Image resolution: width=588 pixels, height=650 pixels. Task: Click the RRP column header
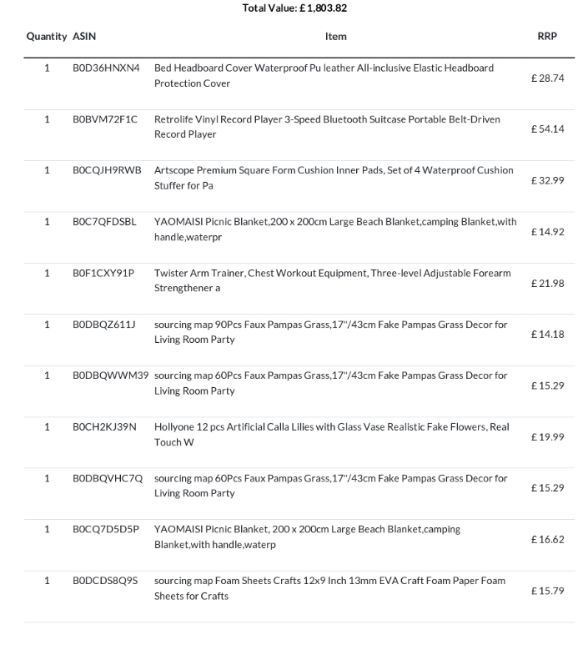tap(547, 36)
